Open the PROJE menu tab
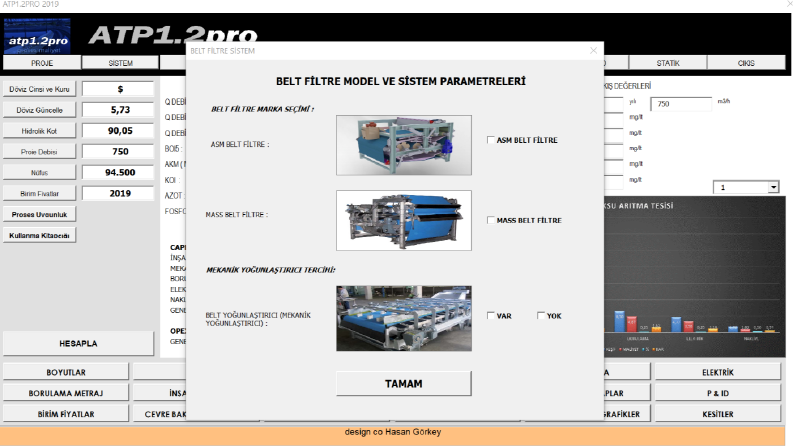793x446 pixels. (x=42, y=63)
